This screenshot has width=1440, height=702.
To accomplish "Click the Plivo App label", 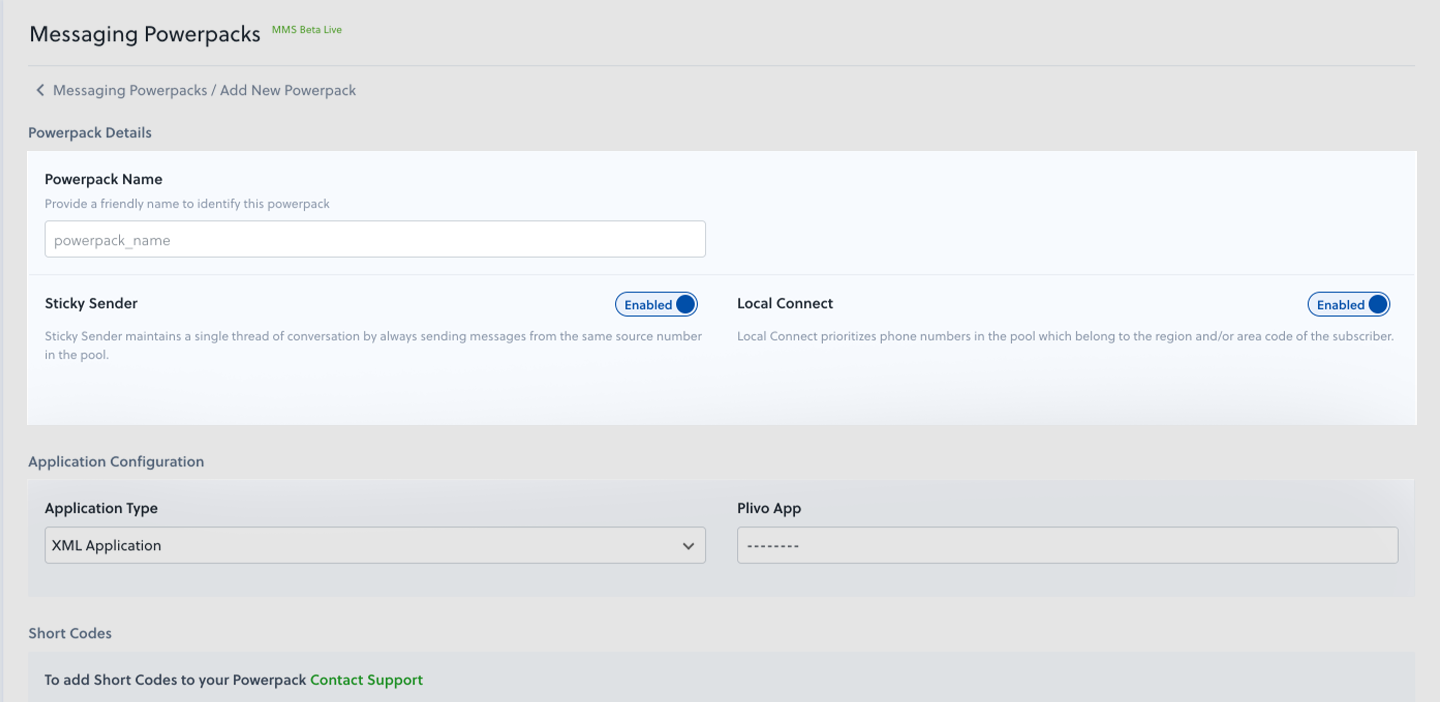I will click(769, 508).
